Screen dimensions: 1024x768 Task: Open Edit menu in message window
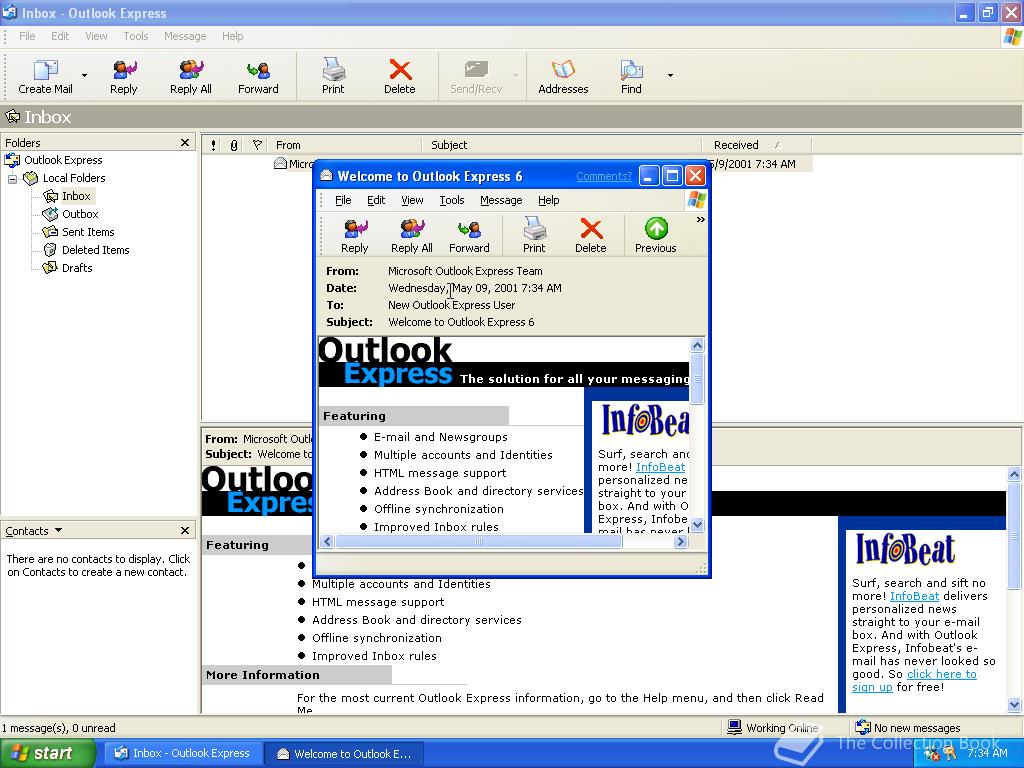[376, 200]
